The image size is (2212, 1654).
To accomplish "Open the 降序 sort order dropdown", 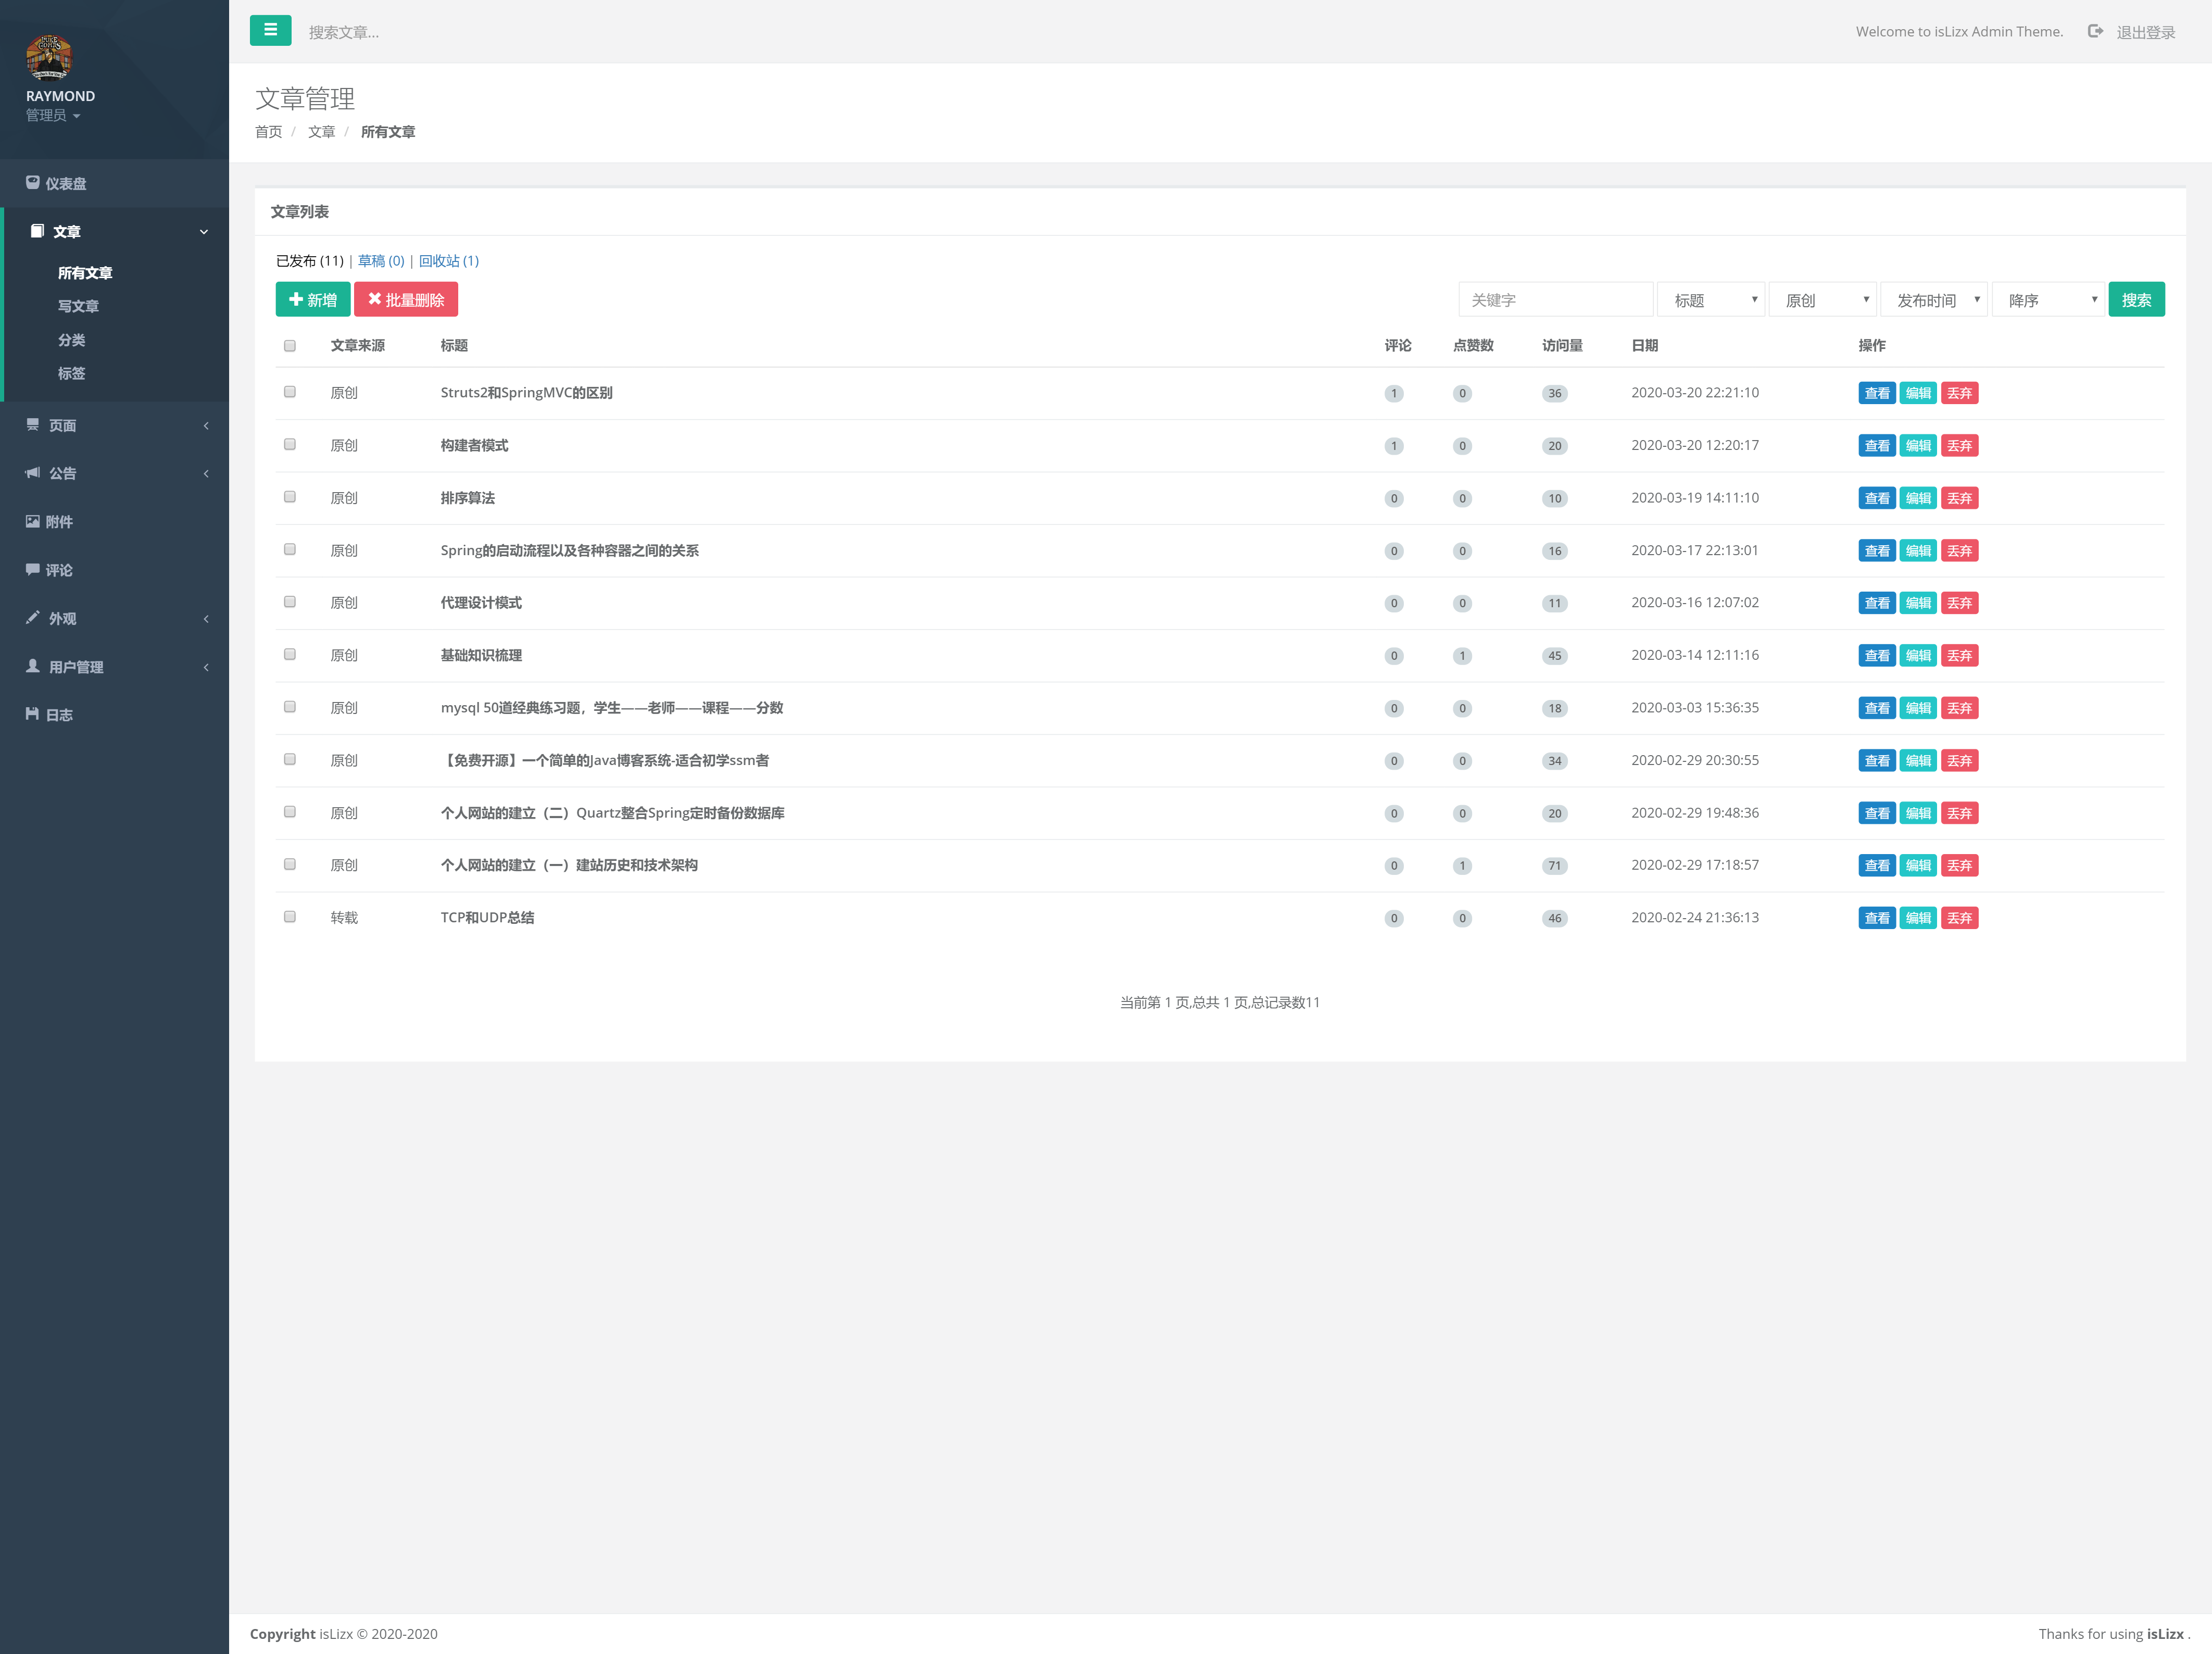I will coord(2048,300).
